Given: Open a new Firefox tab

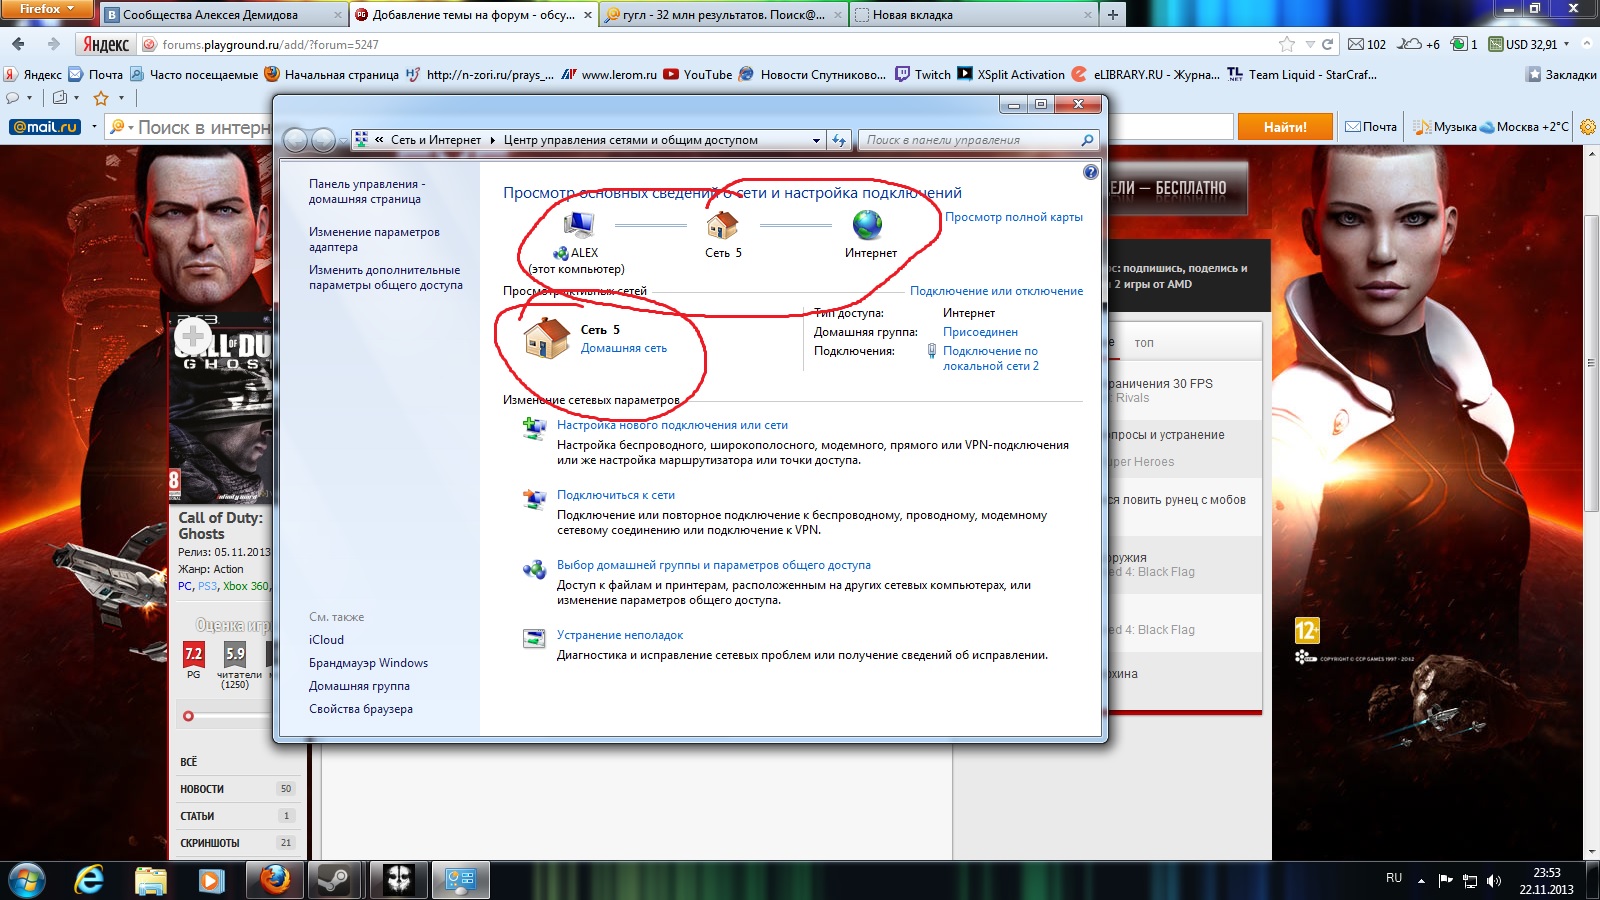Looking at the screenshot, I should [1112, 15].
